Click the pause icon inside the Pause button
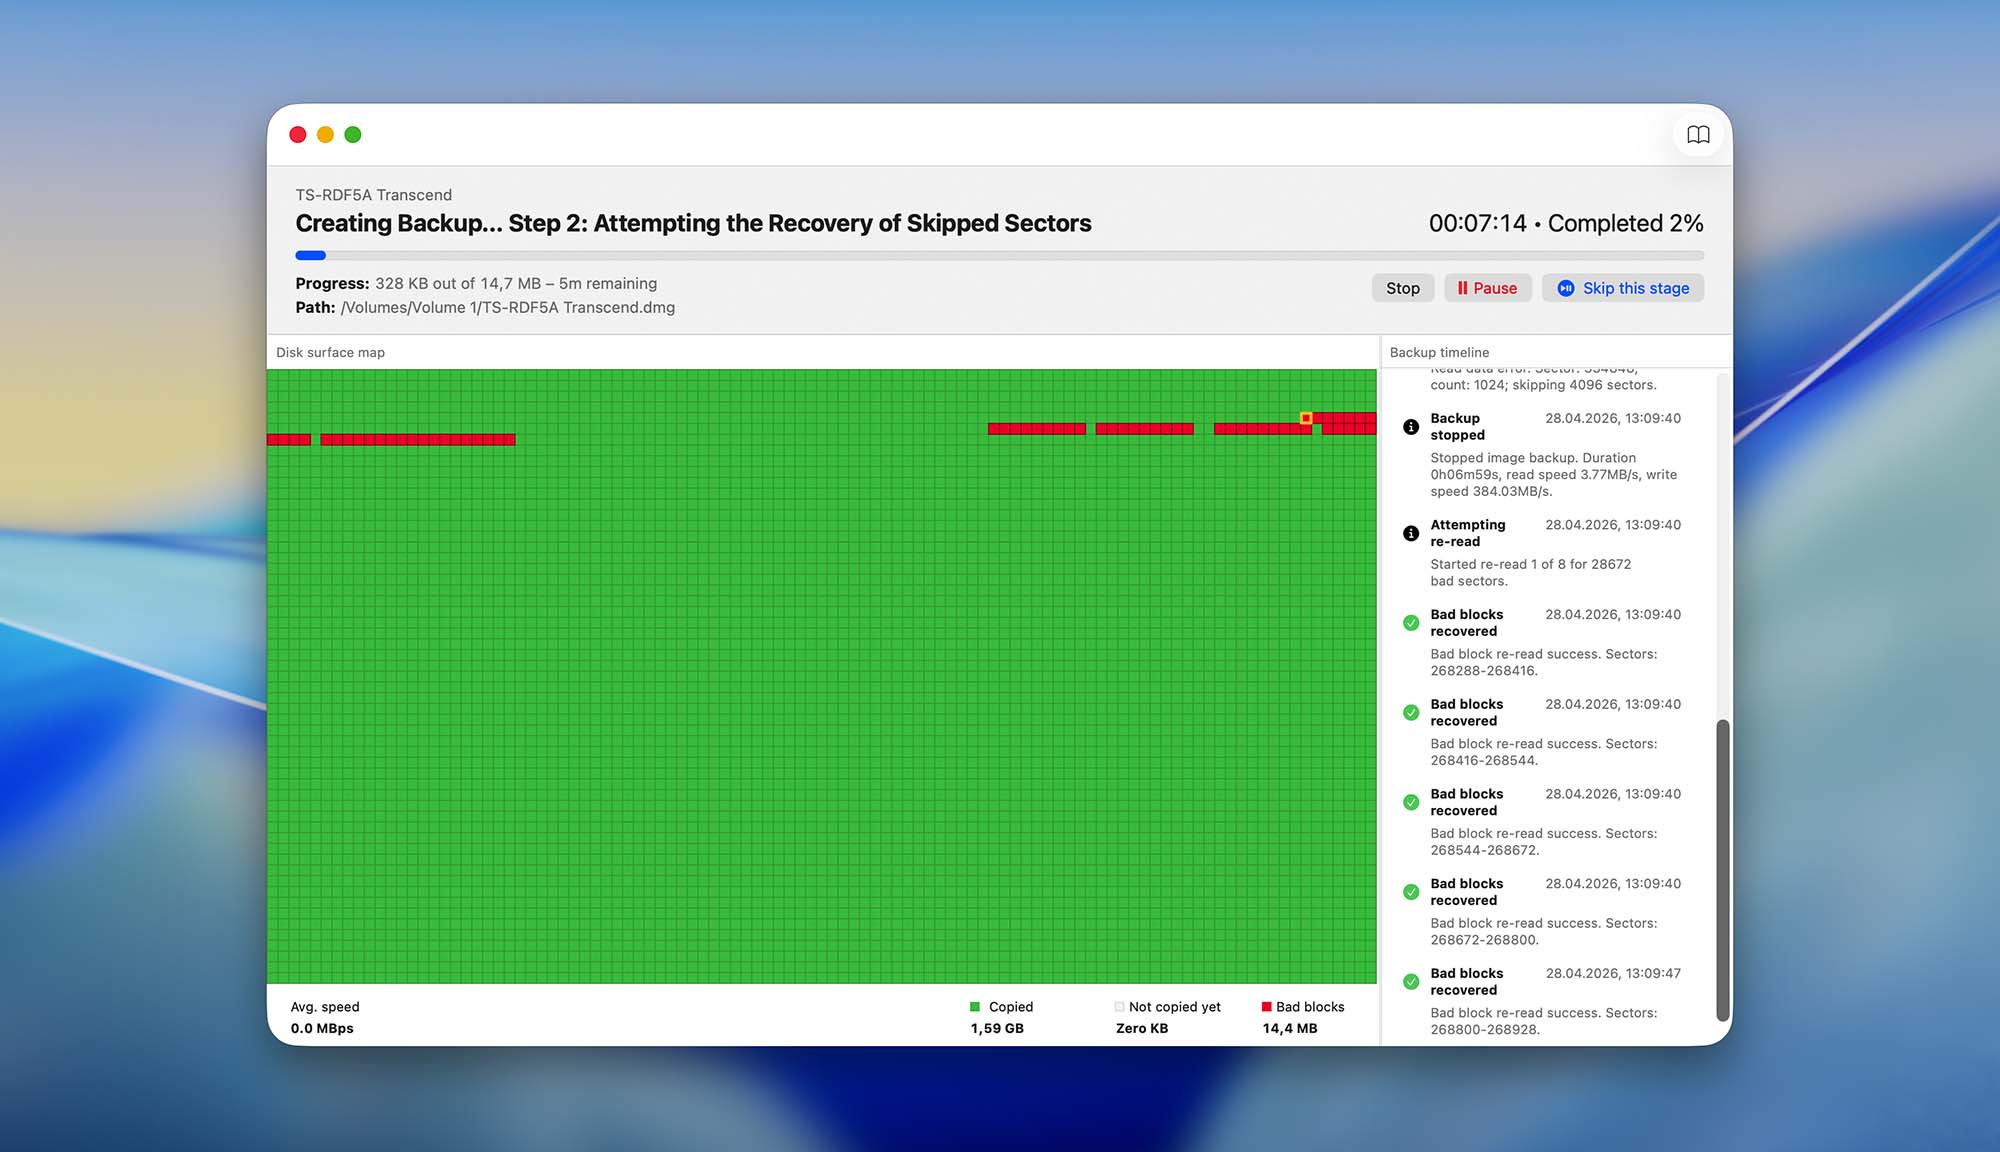The image size is (2000, 1152). pos(1463,288)
